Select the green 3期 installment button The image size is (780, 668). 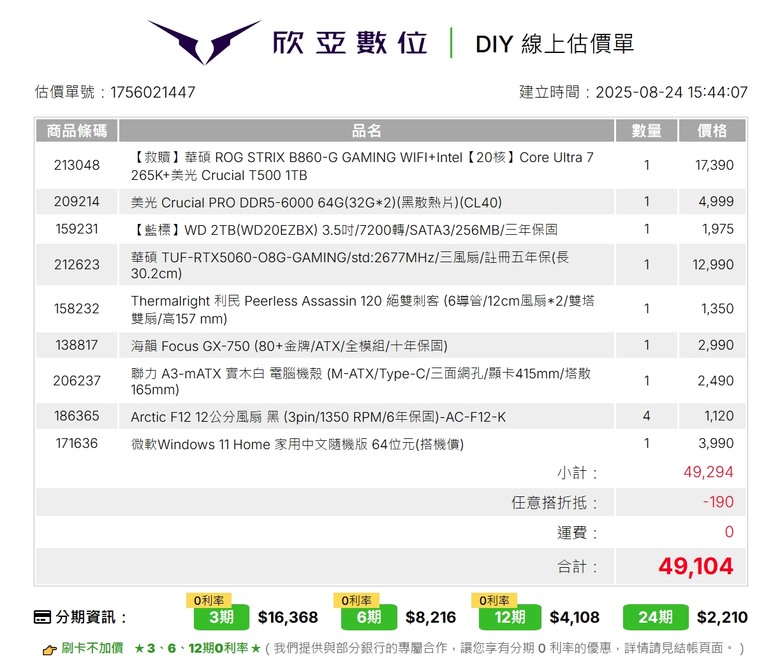point(221,617)
